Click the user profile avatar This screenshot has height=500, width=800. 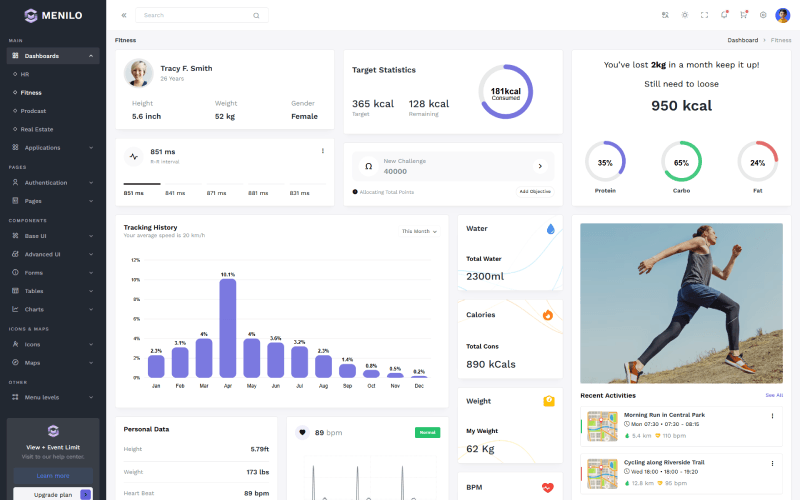pyautogui.click(x=782, y=15)
